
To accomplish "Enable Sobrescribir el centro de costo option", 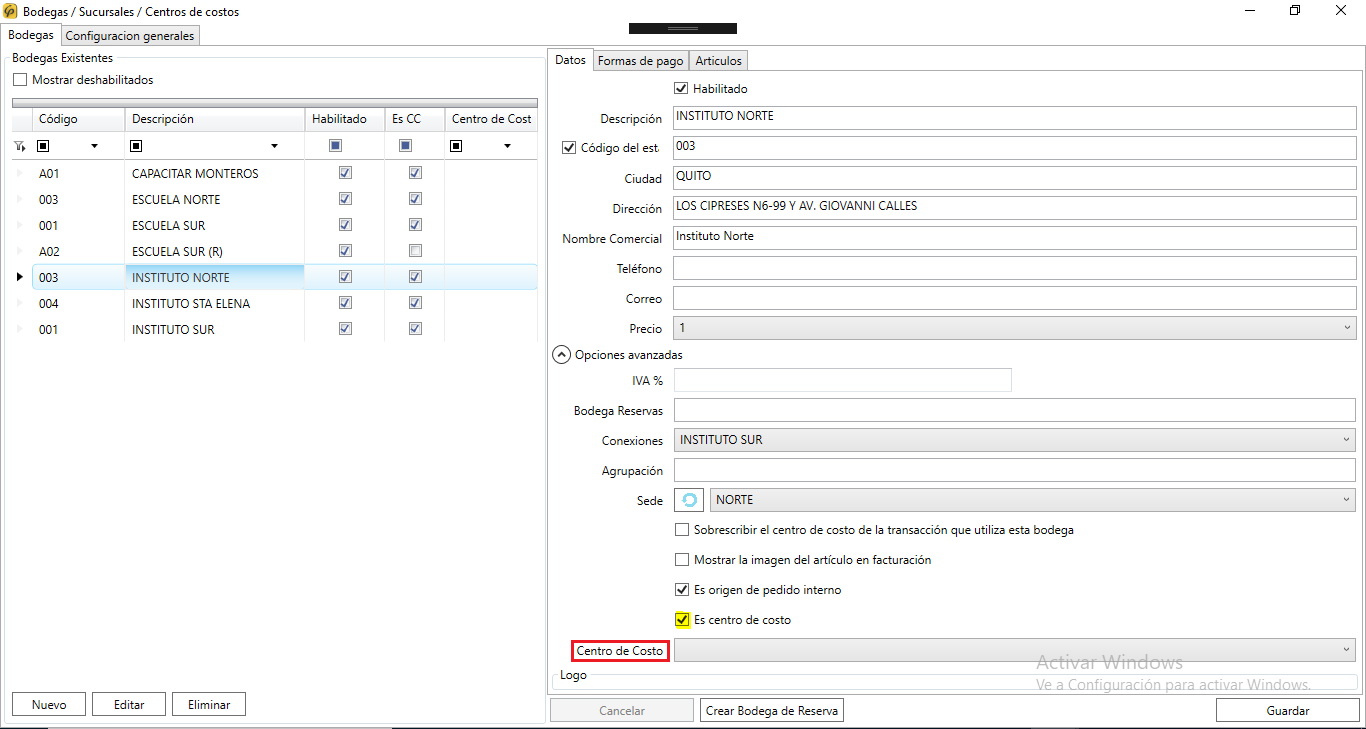I will click(682, 530).
